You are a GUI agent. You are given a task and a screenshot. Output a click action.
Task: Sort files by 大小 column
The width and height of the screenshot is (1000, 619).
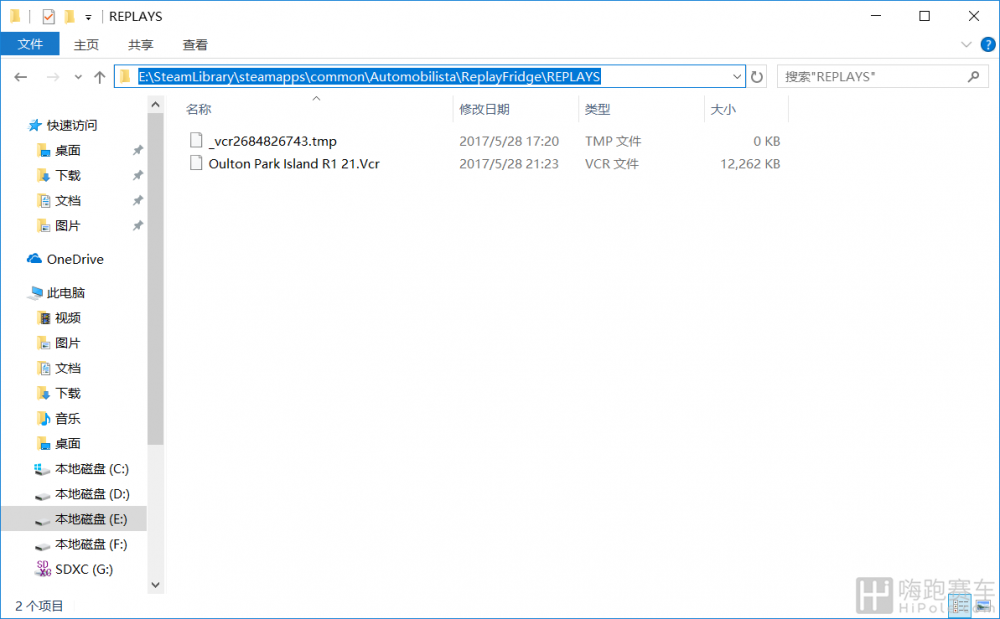tap(723, 110)
